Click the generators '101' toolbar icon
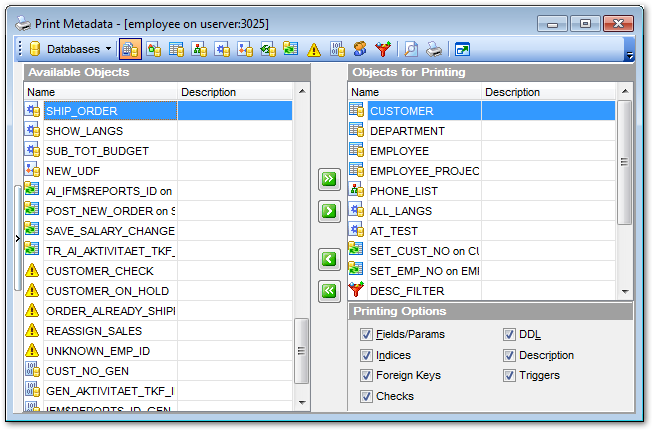This screenshot has height=431, width=653. [x=336, y=48]
